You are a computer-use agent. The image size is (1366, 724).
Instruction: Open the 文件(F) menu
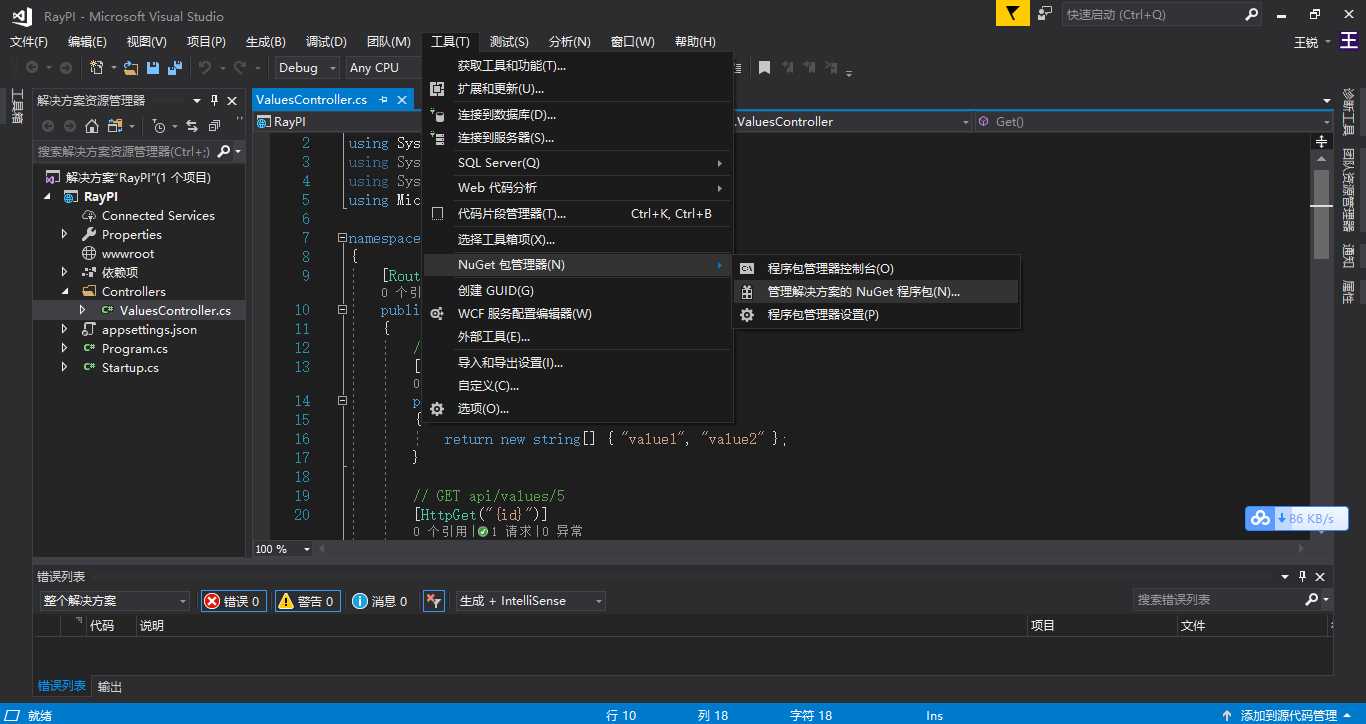pyautogui.click(x=29, y=42)
